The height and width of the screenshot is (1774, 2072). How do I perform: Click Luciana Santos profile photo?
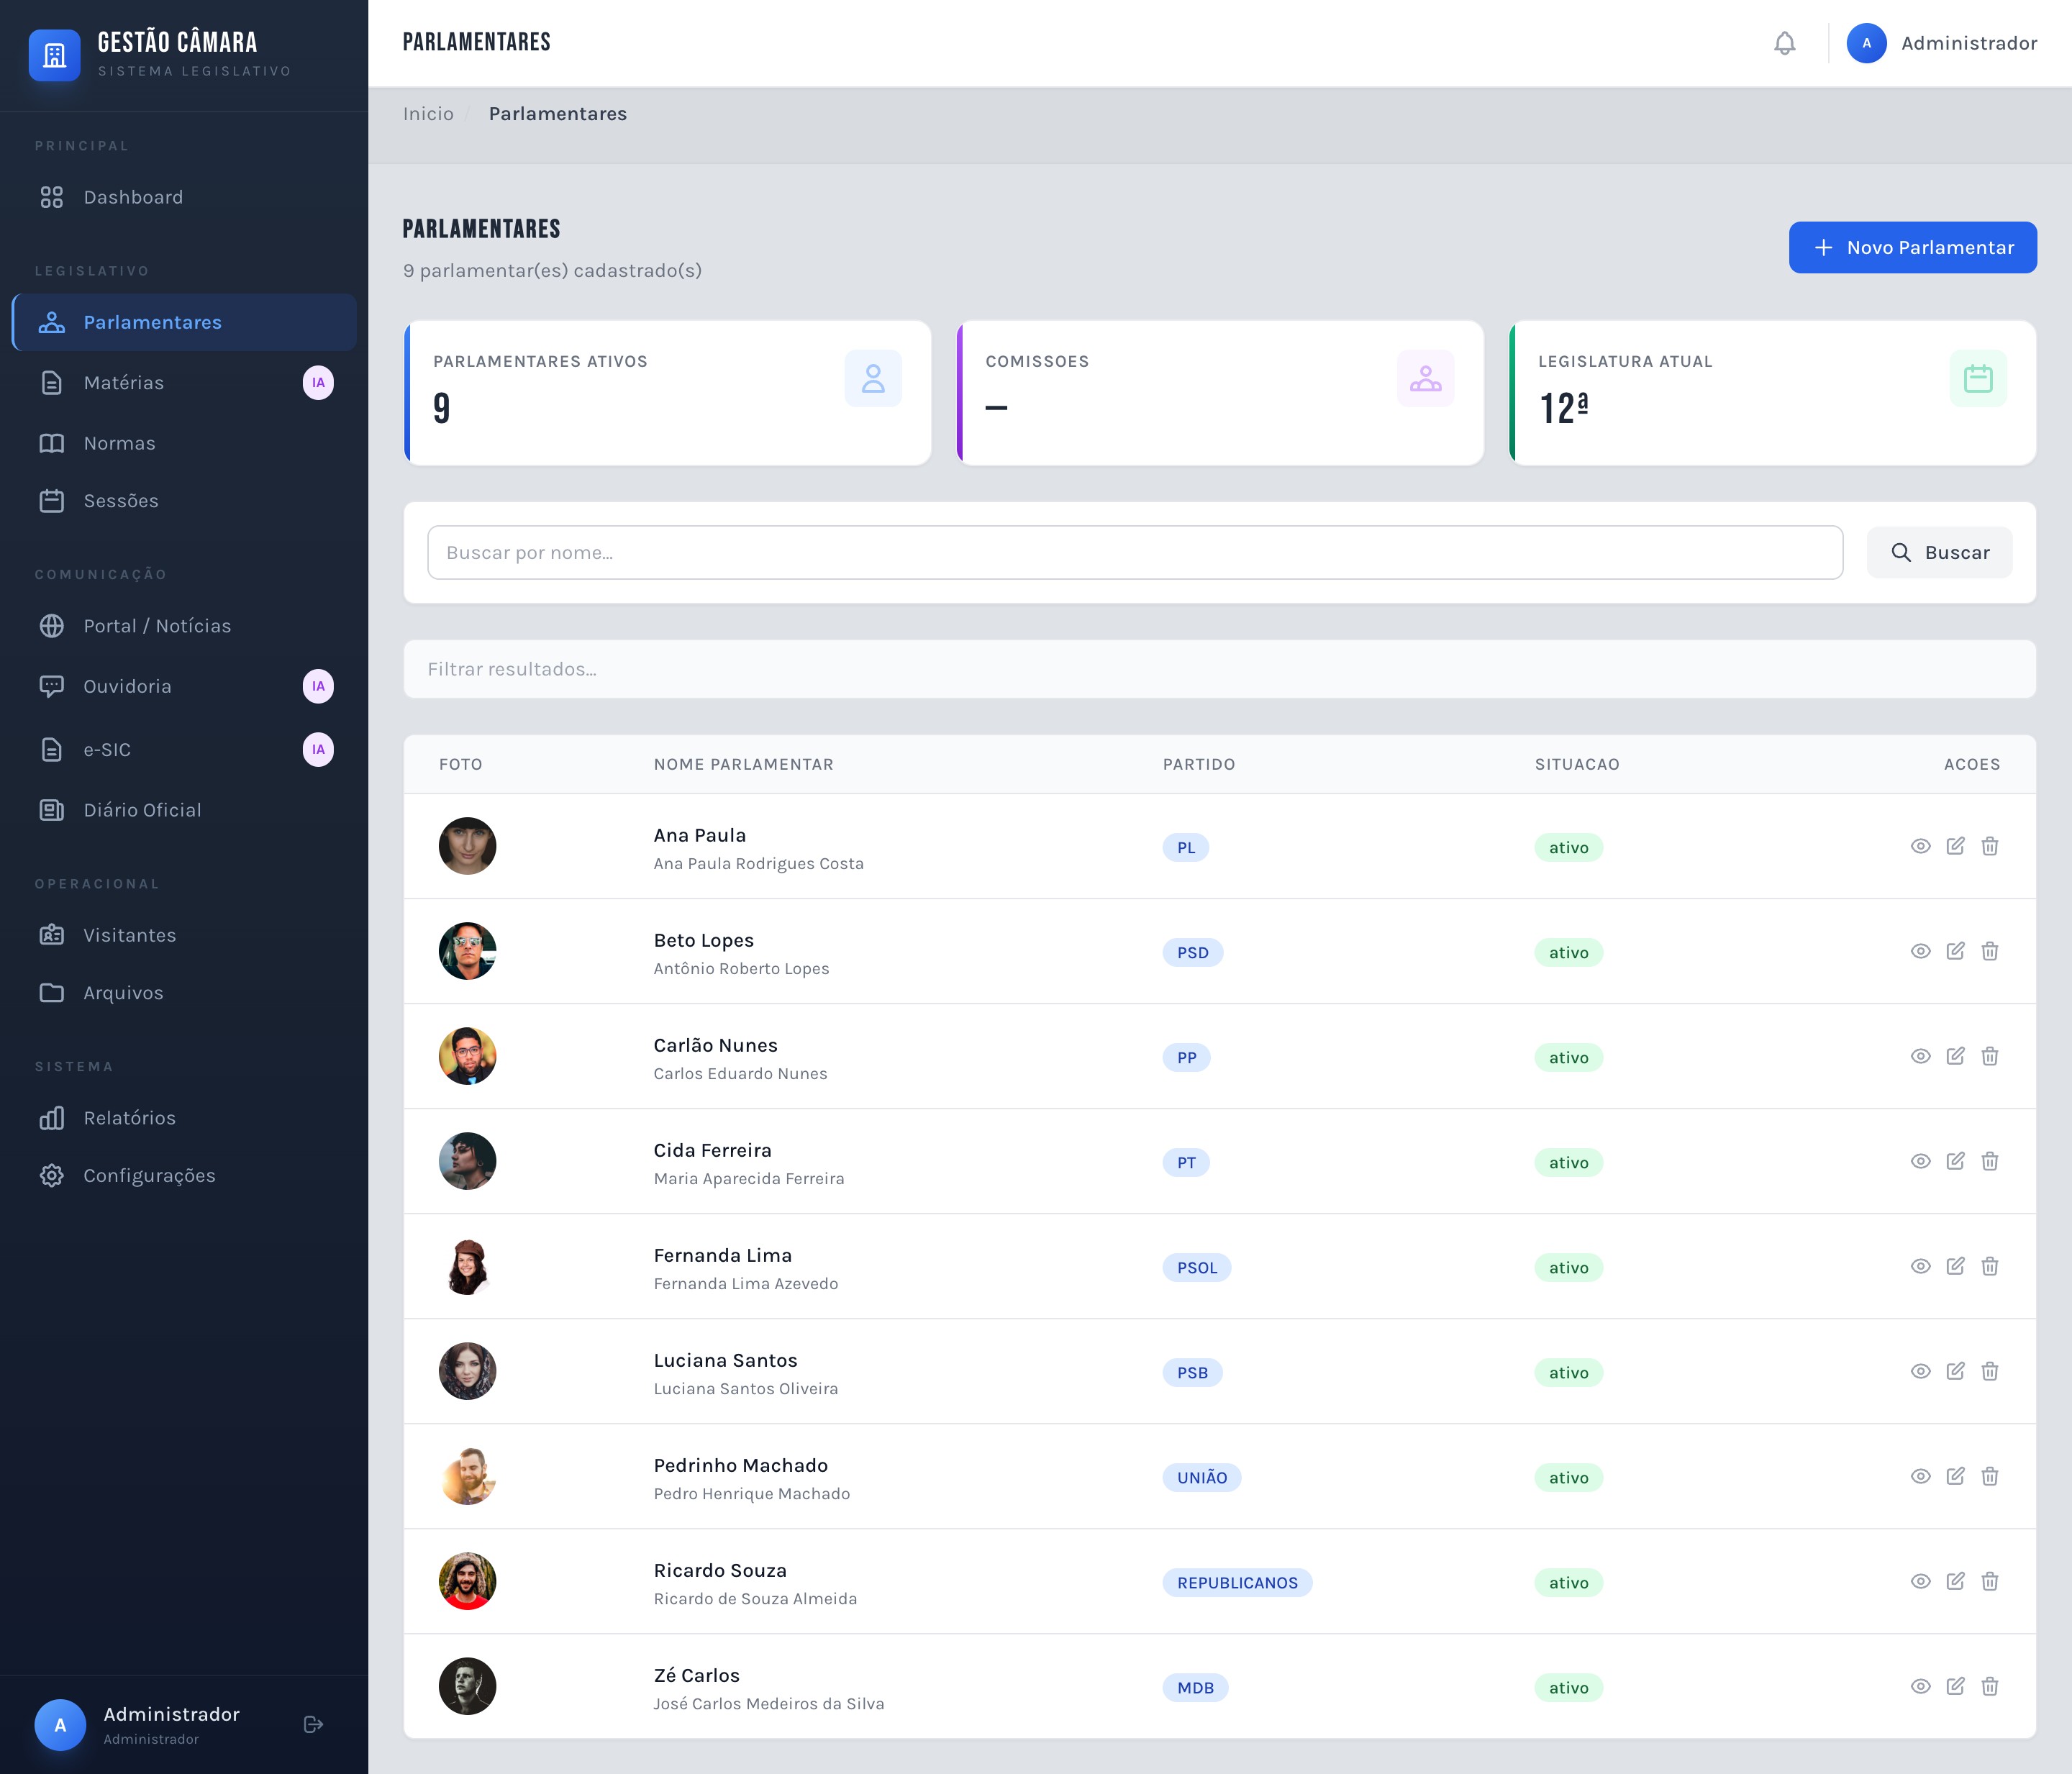pos(467,1371)
